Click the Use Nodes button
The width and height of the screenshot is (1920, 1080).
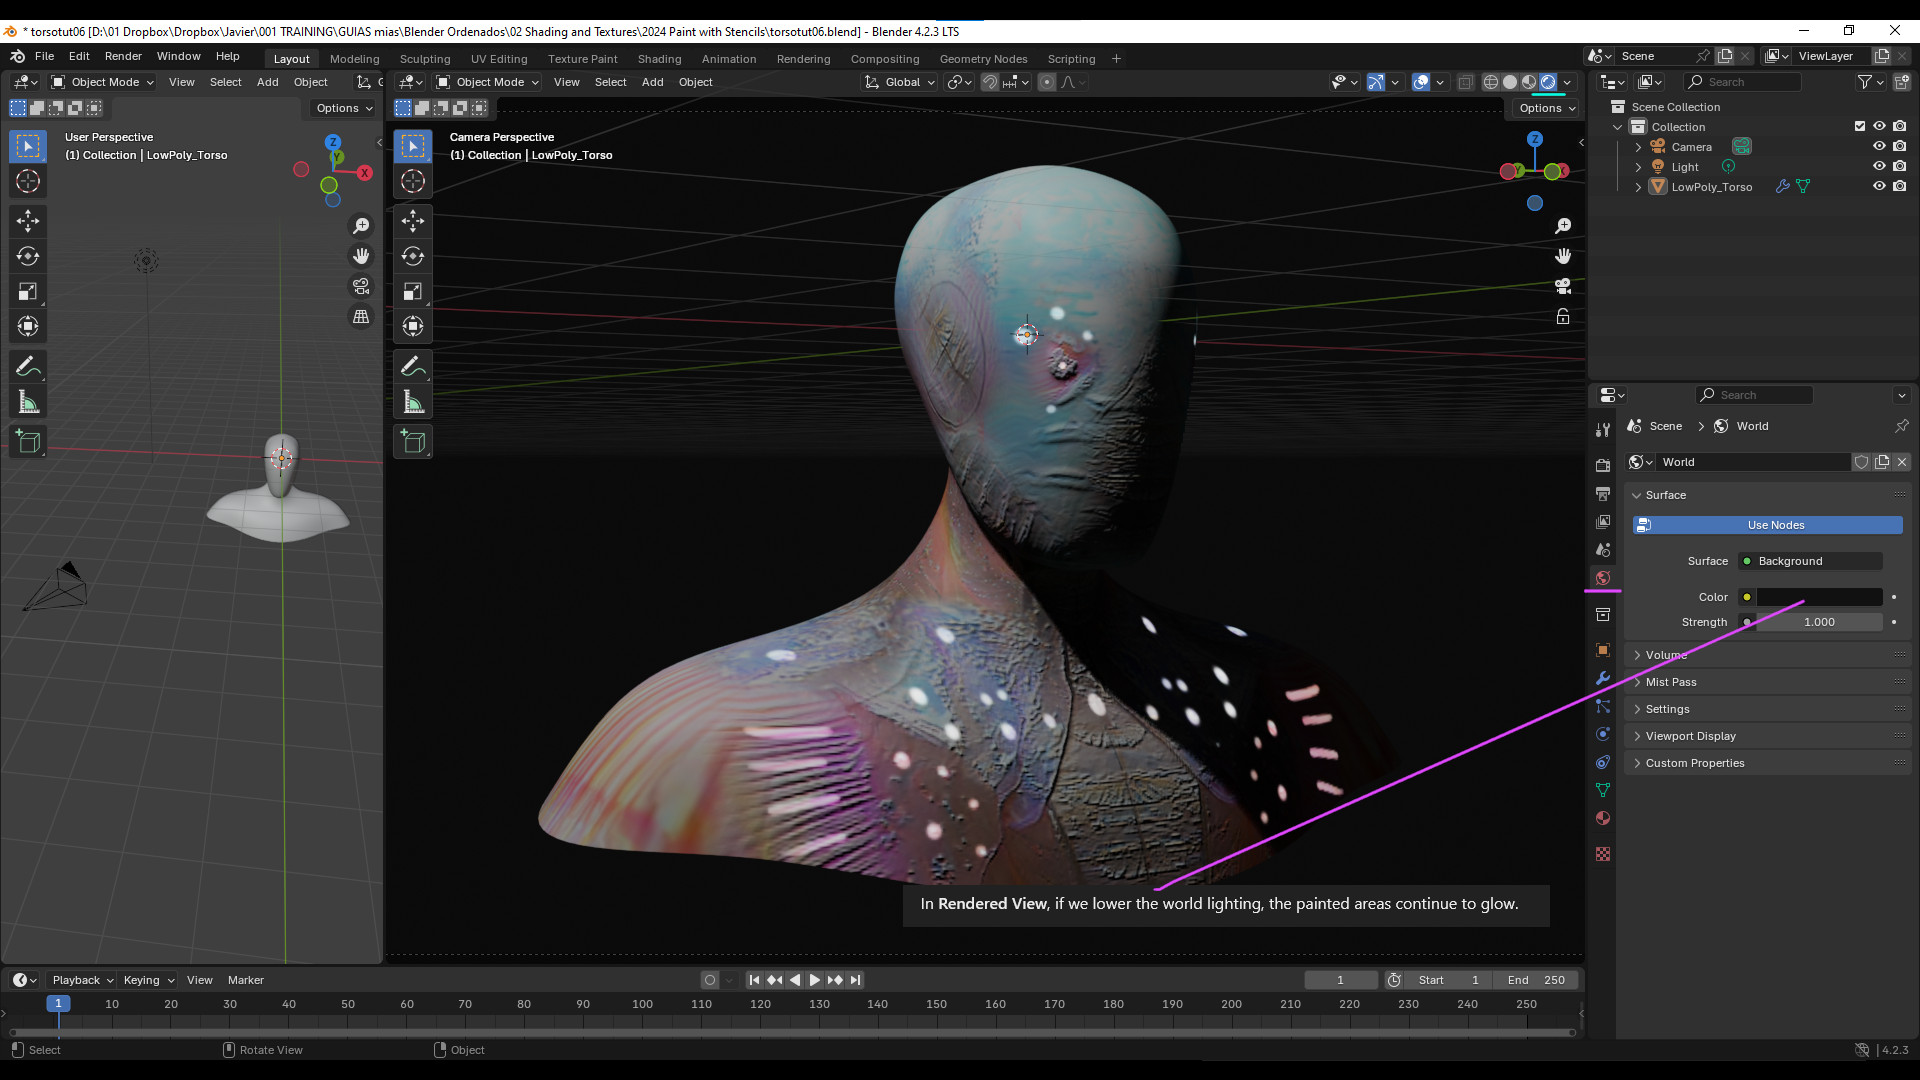tap(1767, 525)
